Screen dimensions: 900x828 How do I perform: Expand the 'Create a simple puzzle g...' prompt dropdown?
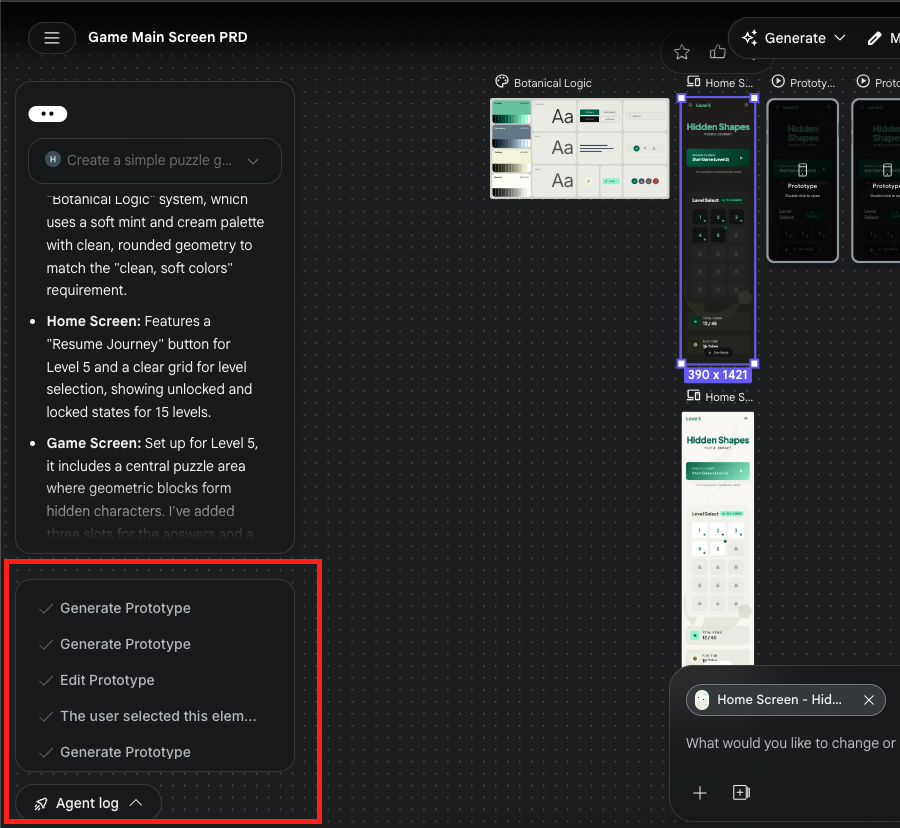point(155,160)
